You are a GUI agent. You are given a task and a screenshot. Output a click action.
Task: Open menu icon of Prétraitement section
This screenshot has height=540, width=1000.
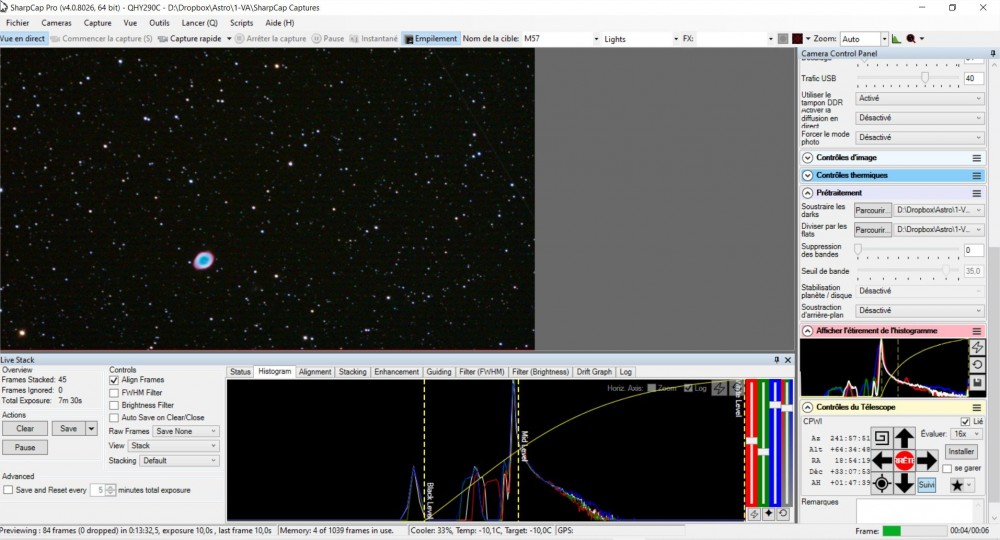[976, 193]
